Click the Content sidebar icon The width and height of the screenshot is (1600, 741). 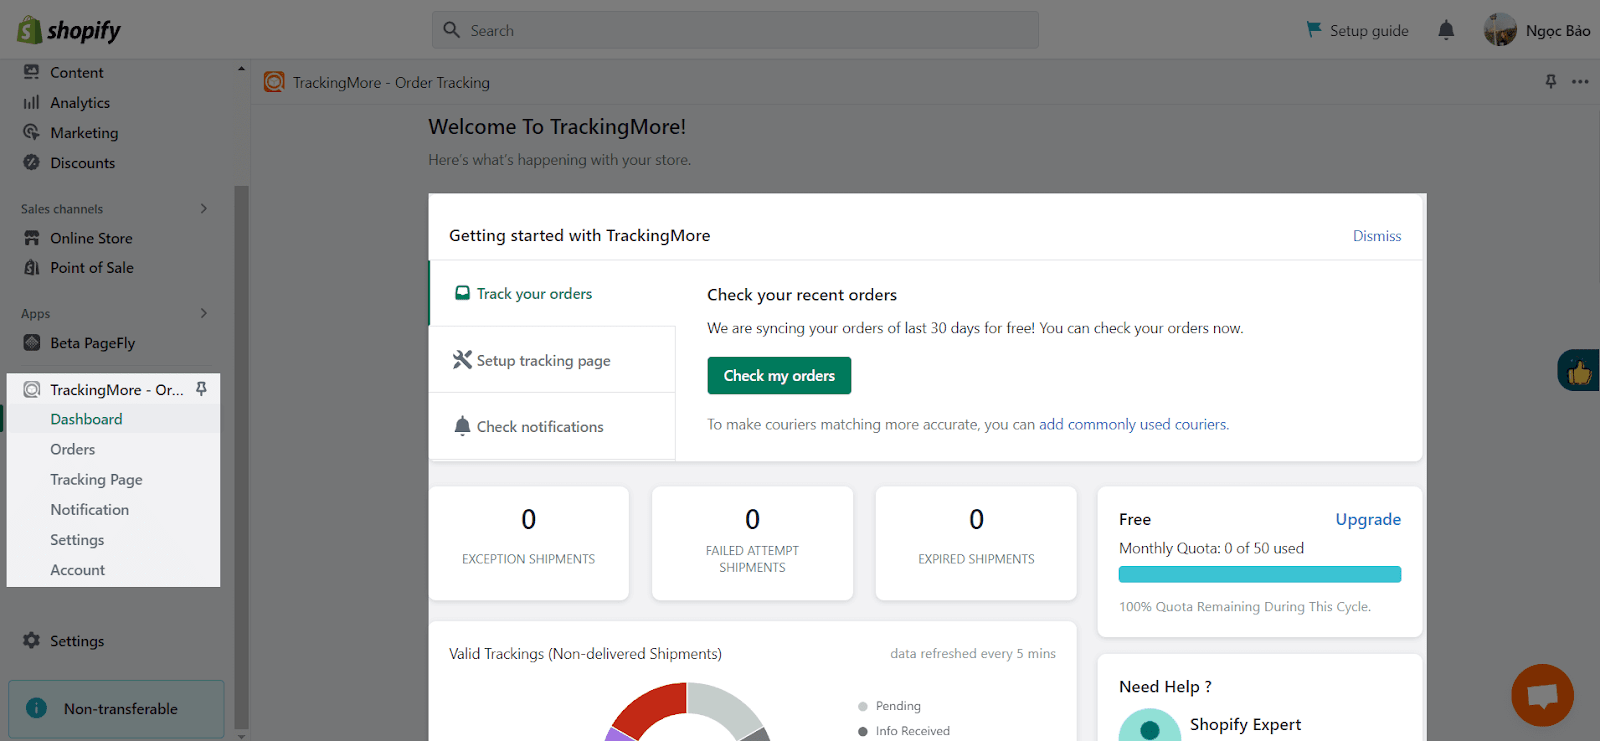[32, 72]
